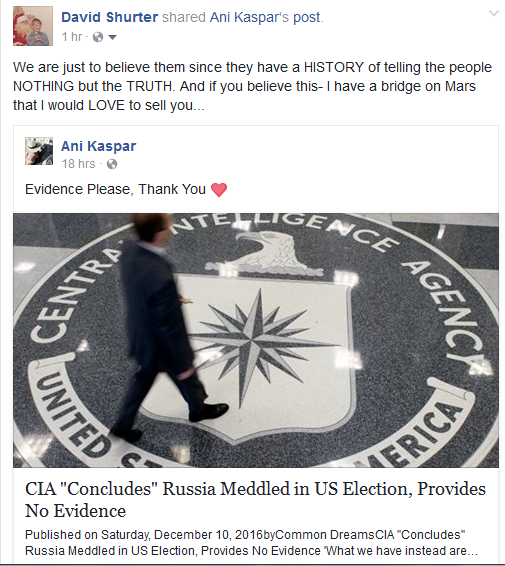Screen dimensions: 505x566
Task: Click the public globe icon beside 1 hr
Action: 98,37
